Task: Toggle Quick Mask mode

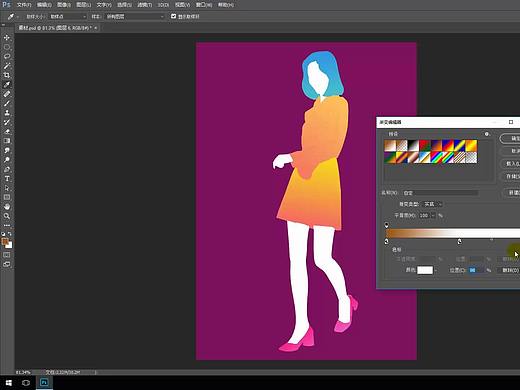Action: click(x=7, y=255)
